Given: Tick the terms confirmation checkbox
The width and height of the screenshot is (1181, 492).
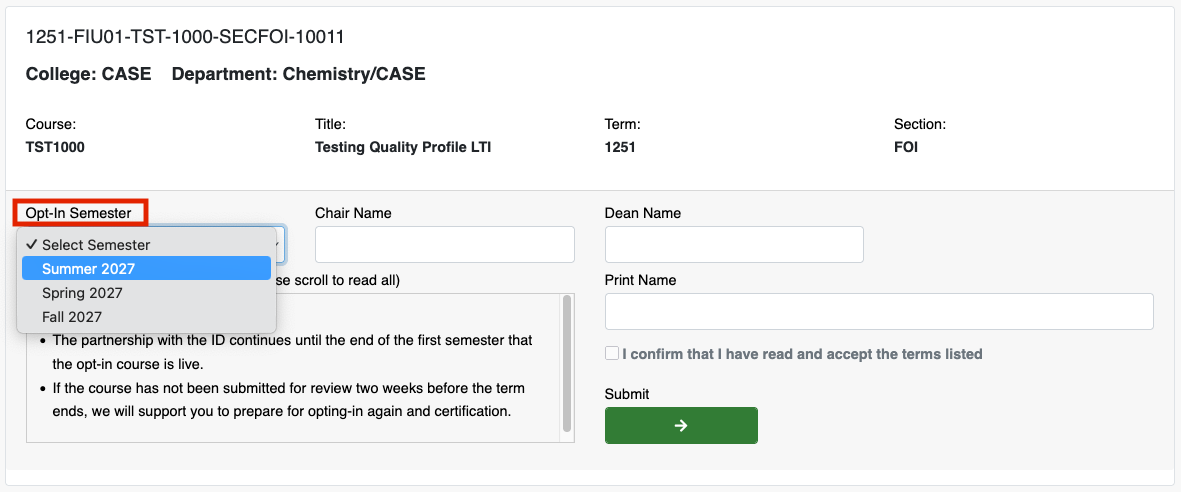Looking at the screenshot, I should [612, 353].
